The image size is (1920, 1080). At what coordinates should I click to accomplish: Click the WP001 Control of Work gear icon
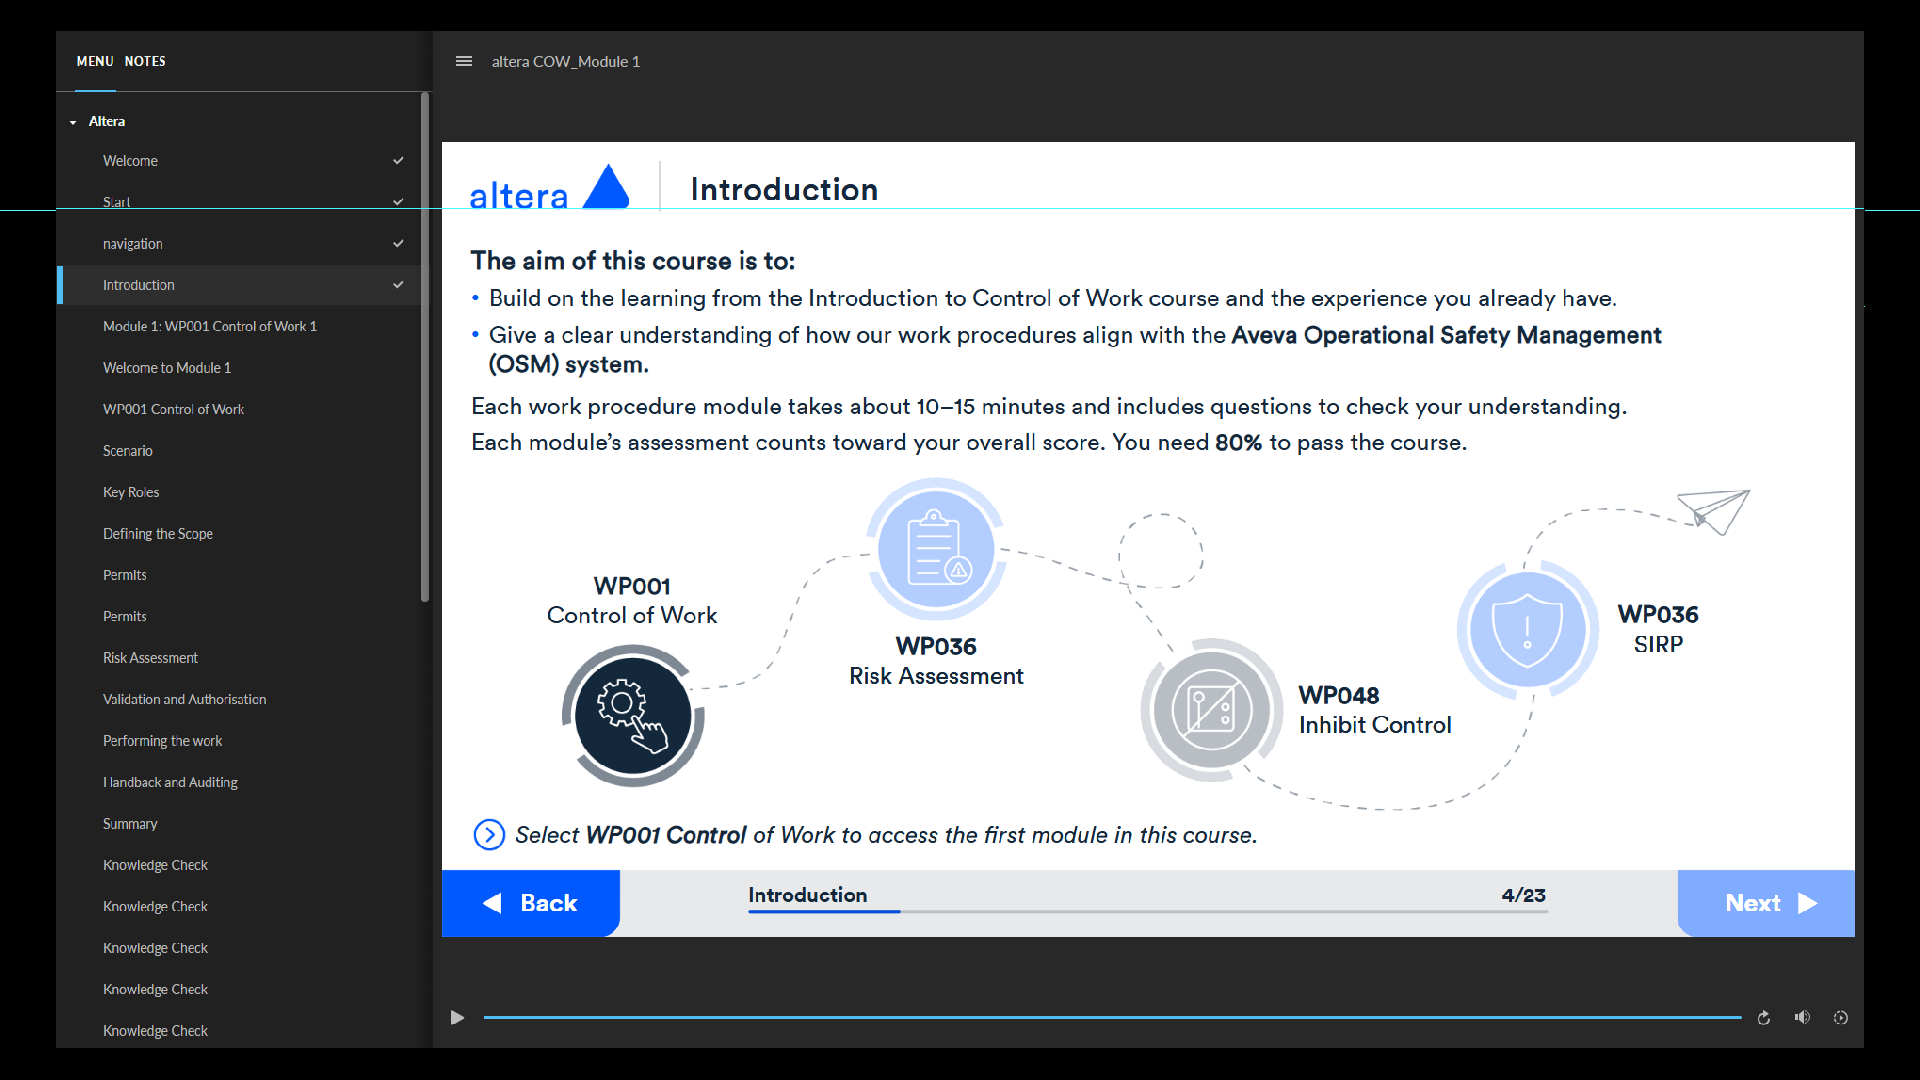(632, 716)
